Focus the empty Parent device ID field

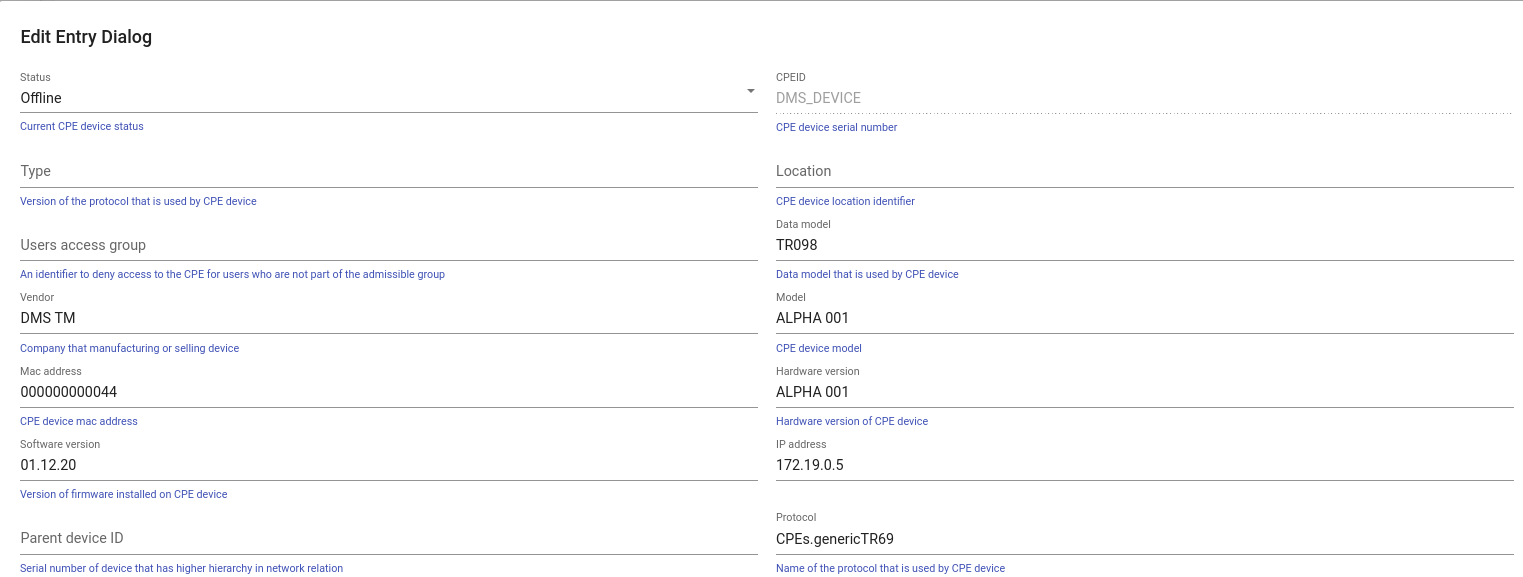[388, 538]
